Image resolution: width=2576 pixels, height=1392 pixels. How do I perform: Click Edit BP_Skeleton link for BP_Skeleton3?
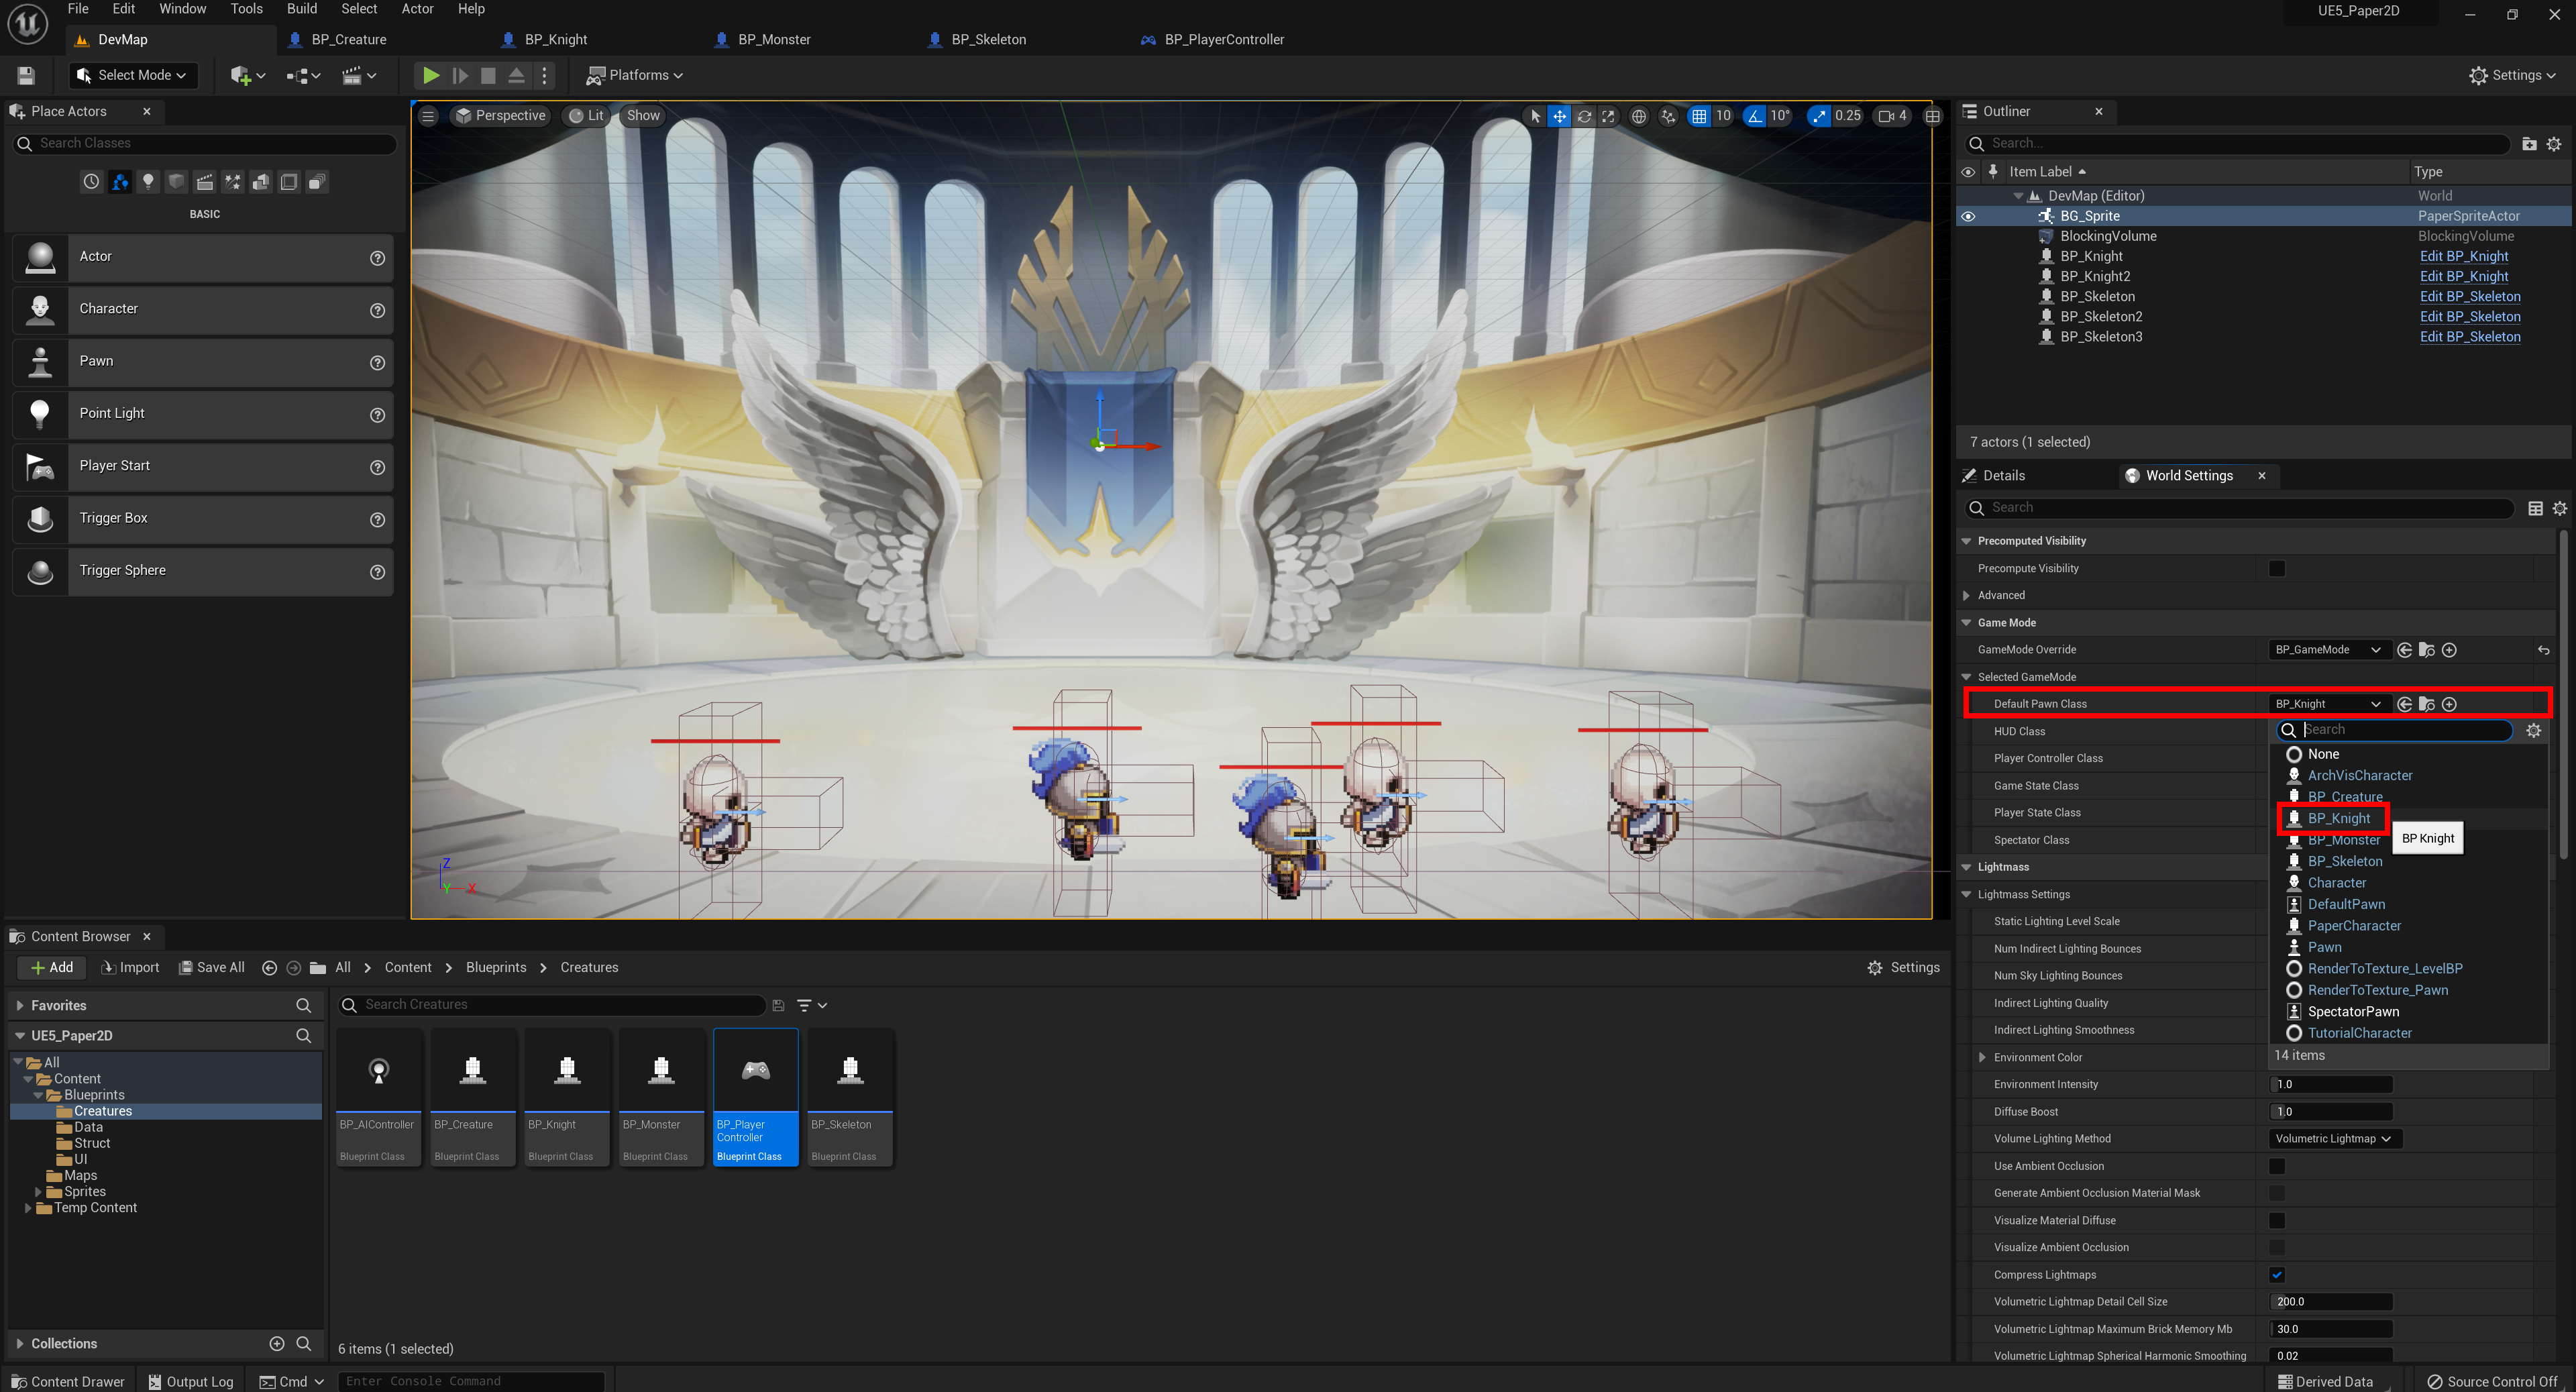point(2470,337)
